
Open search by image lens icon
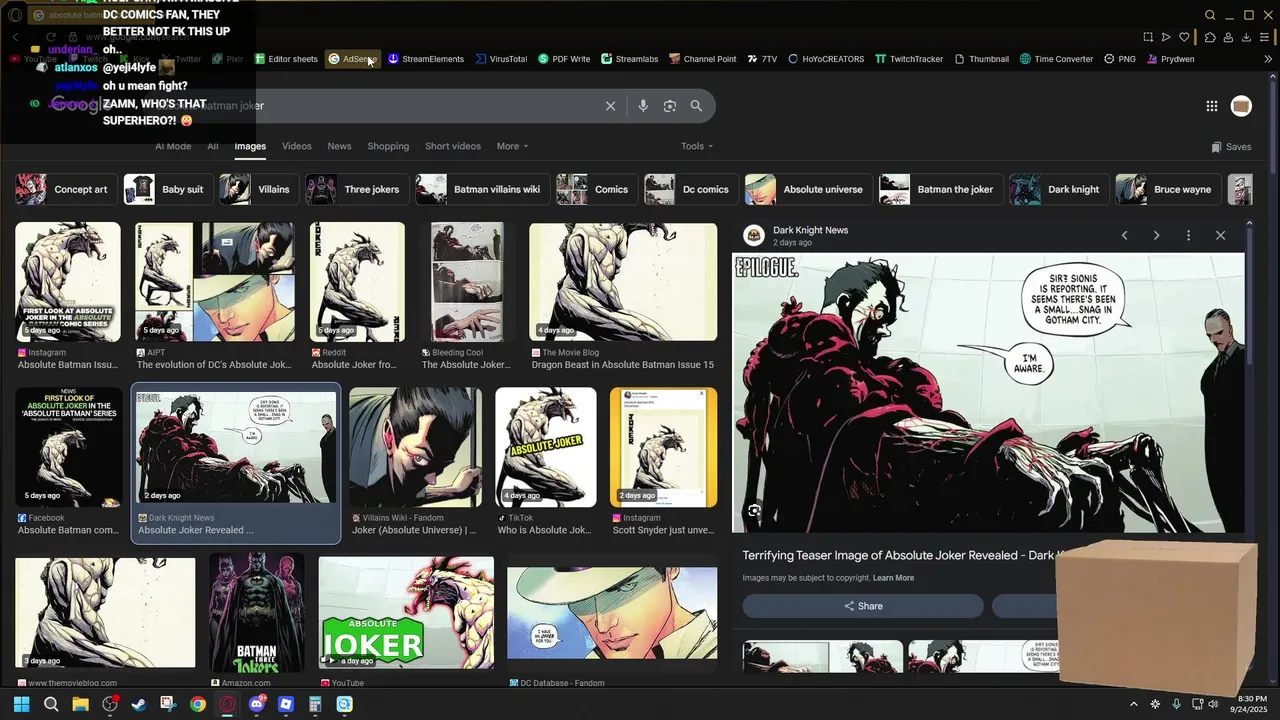coord(670,106)
